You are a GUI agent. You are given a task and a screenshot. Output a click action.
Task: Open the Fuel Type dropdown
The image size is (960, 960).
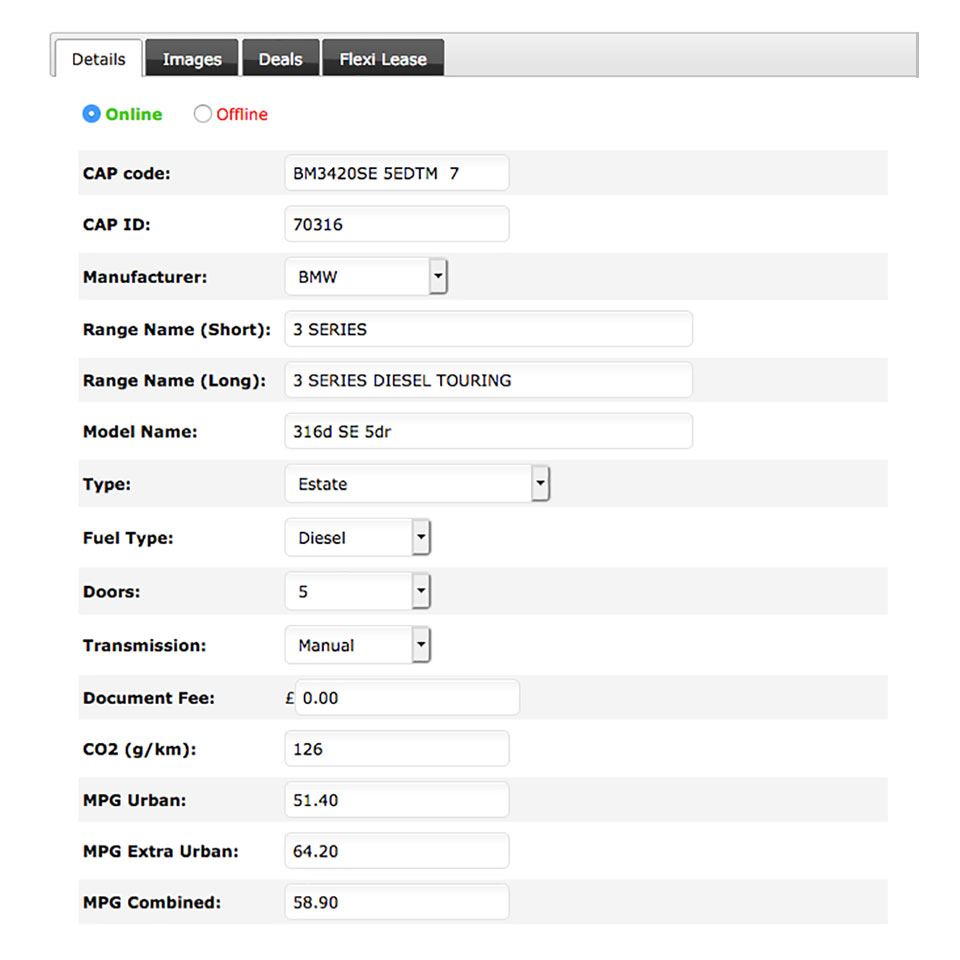click(x=357, y=538)
